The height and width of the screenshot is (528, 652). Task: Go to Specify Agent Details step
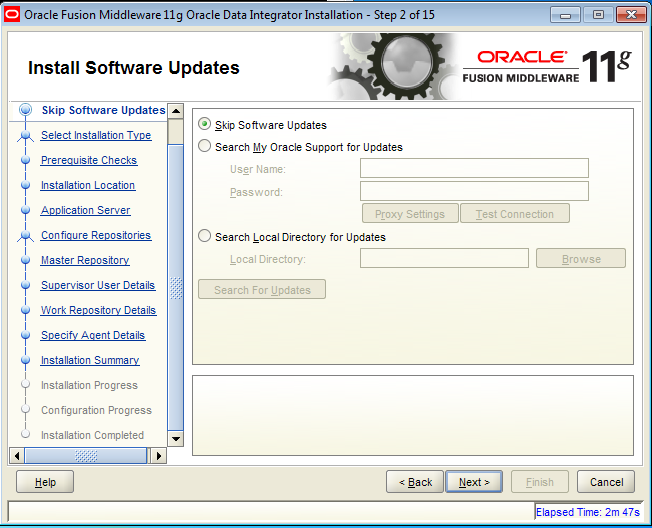[x=93, y=335]
